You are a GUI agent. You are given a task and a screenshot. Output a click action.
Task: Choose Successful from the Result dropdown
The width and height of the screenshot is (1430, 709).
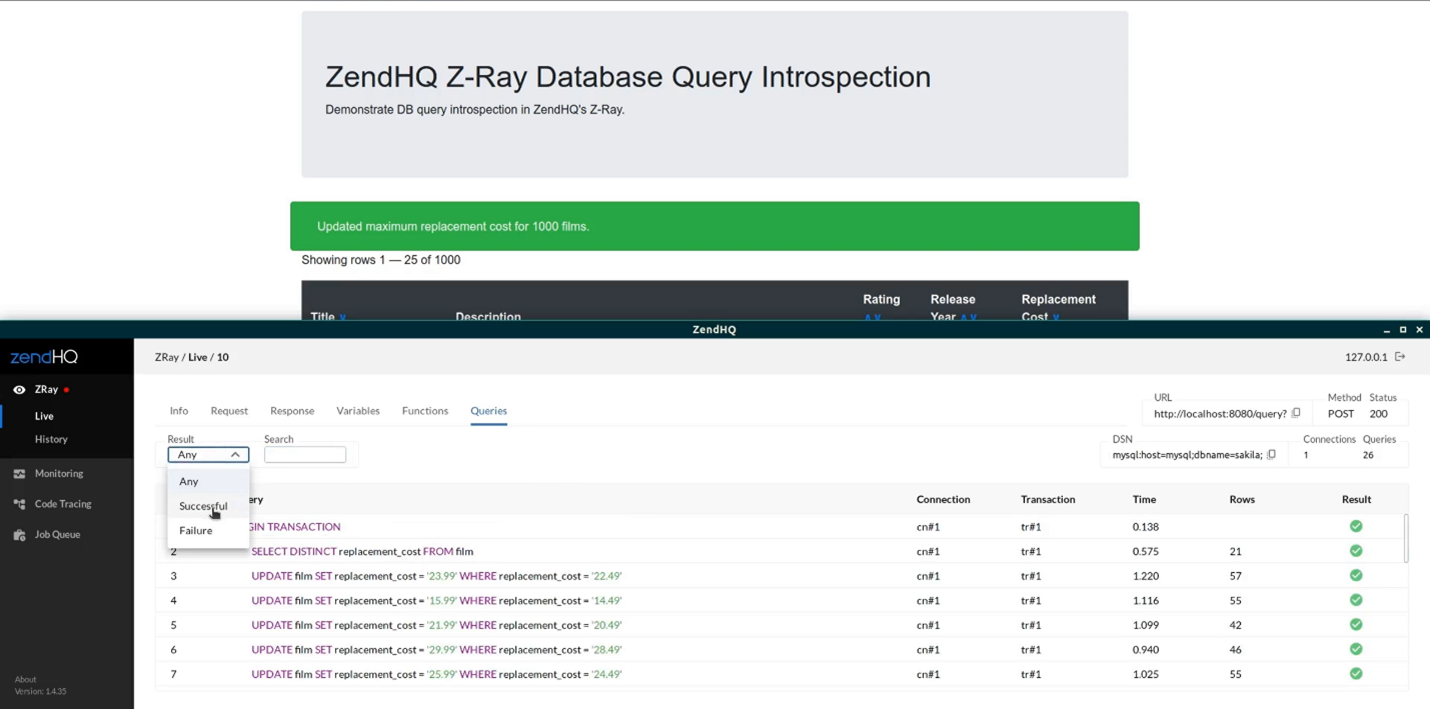204,506
